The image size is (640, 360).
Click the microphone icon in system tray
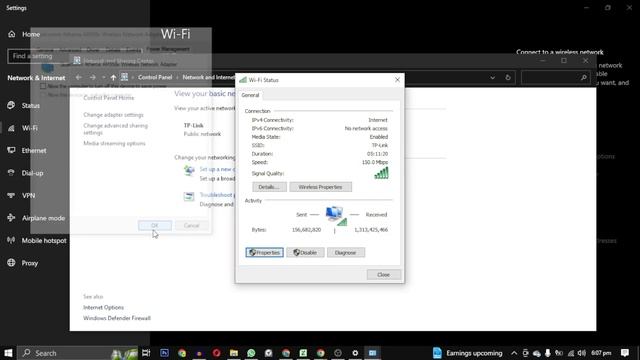tap(548, 353)
